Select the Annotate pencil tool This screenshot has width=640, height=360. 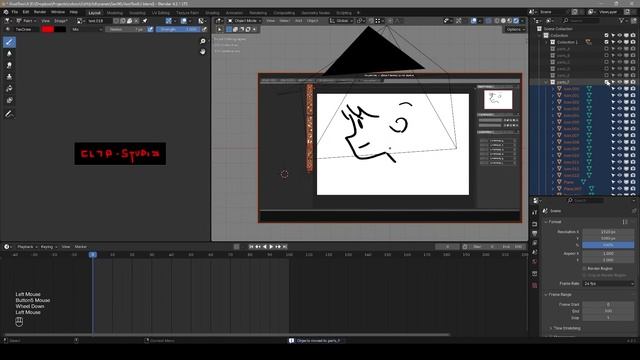tap(9, 115)
